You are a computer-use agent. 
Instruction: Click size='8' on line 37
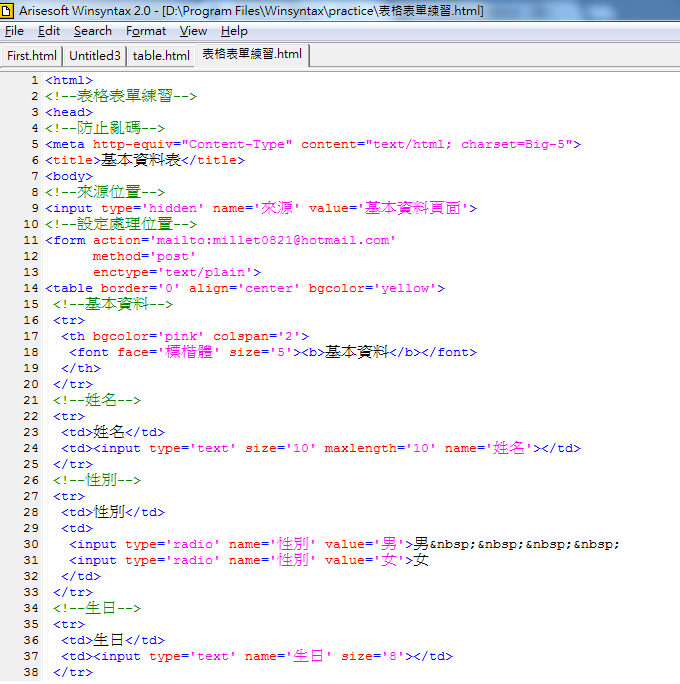point(373,657)
